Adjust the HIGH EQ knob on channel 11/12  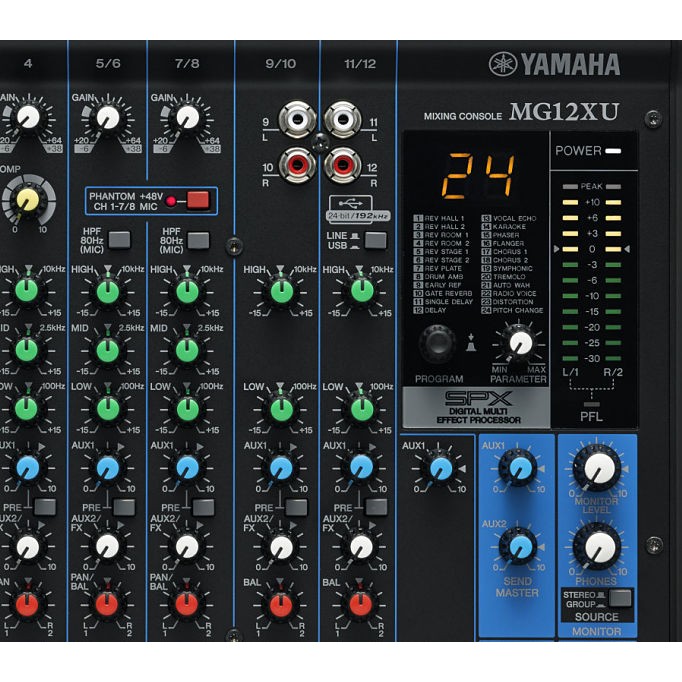pyautogui.click(x=361, y=291)
